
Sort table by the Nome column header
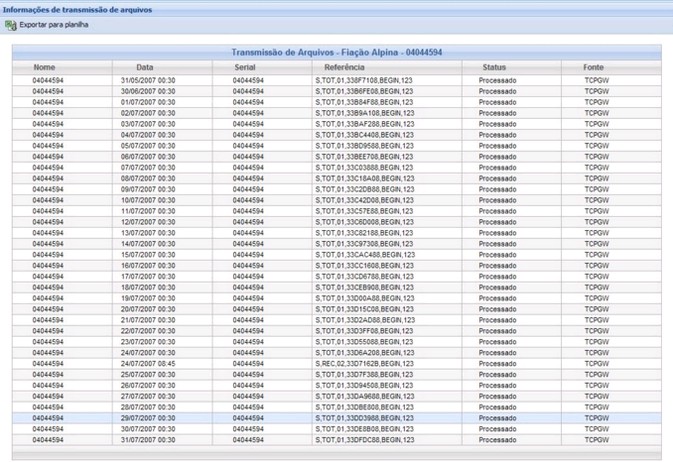(44, 67)
